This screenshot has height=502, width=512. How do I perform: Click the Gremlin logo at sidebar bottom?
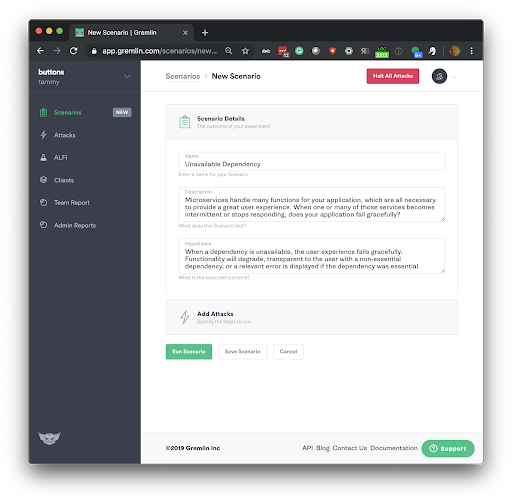coord(49,438)
